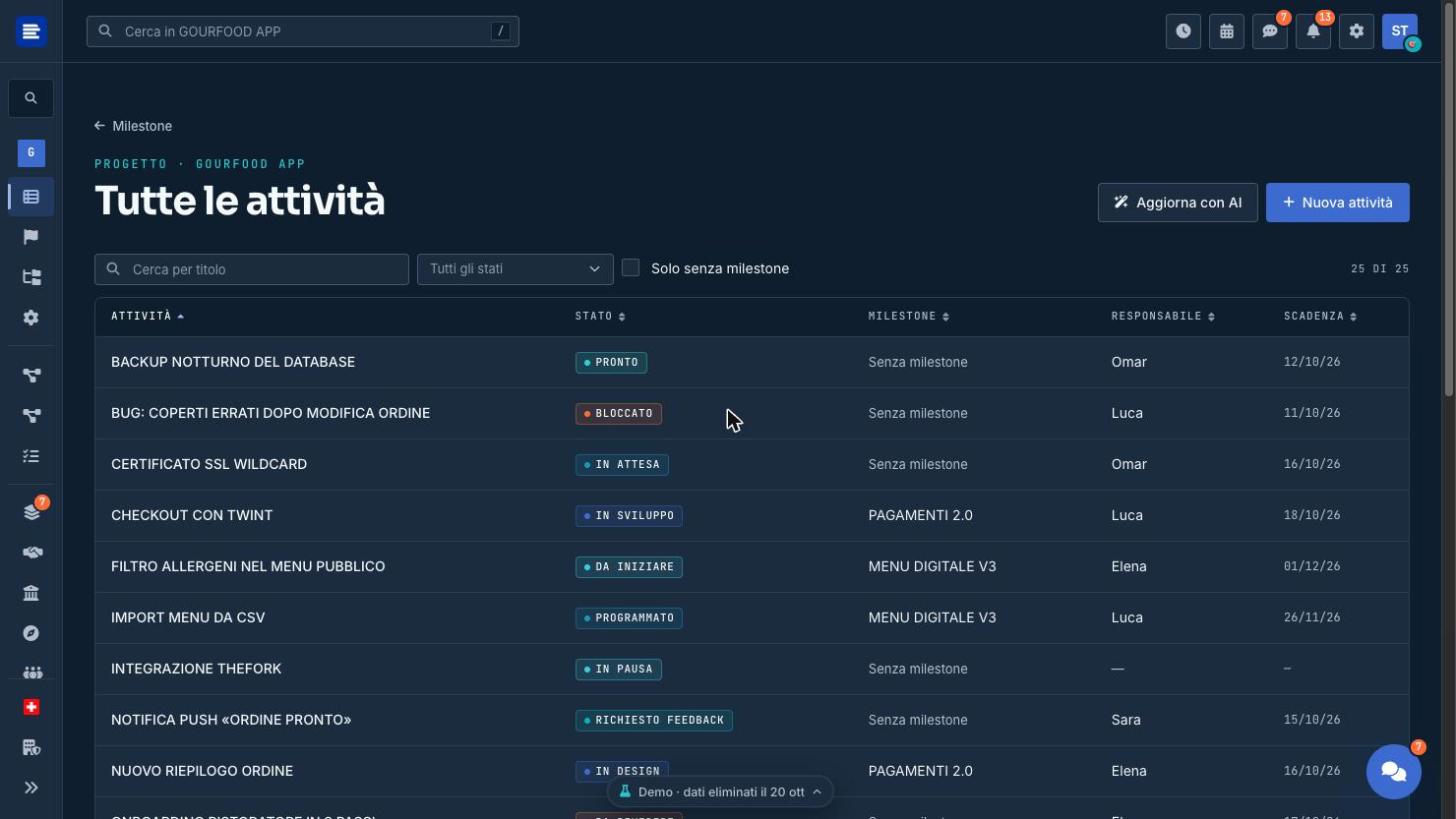Select the activities list icon in sidebar
Screen dimensions: 1456x819
pos(31,197)
